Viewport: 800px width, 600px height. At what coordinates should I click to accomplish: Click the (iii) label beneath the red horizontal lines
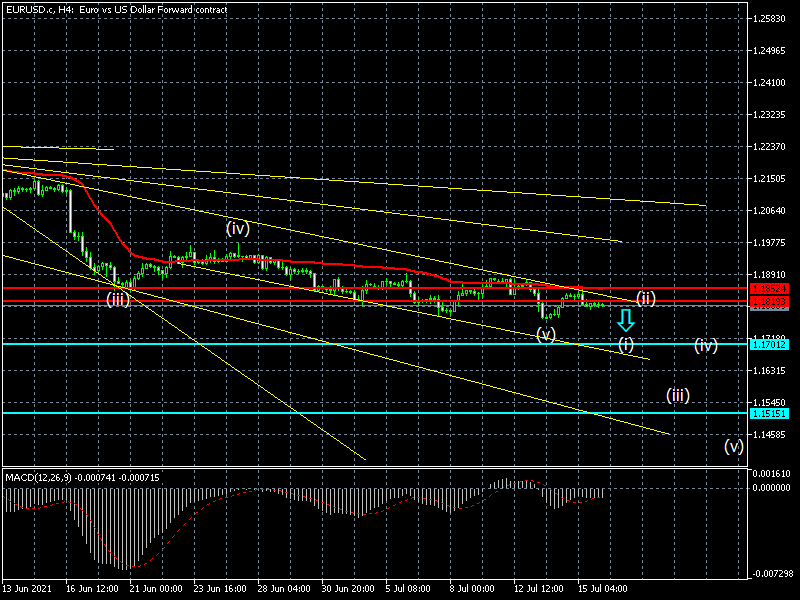(x=118, y=298)
